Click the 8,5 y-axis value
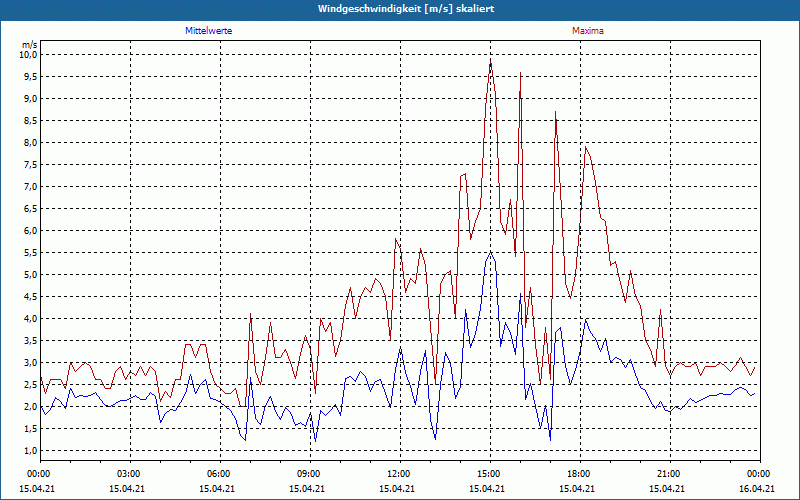Screen dimensions: 800x500 point(31,120)
